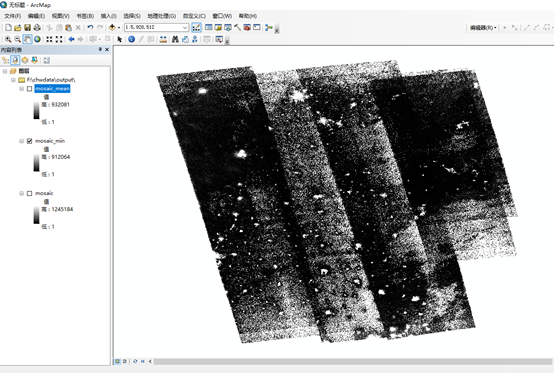
Task: Toggle the Editor toolbar icon
Action: click(196, 27)
